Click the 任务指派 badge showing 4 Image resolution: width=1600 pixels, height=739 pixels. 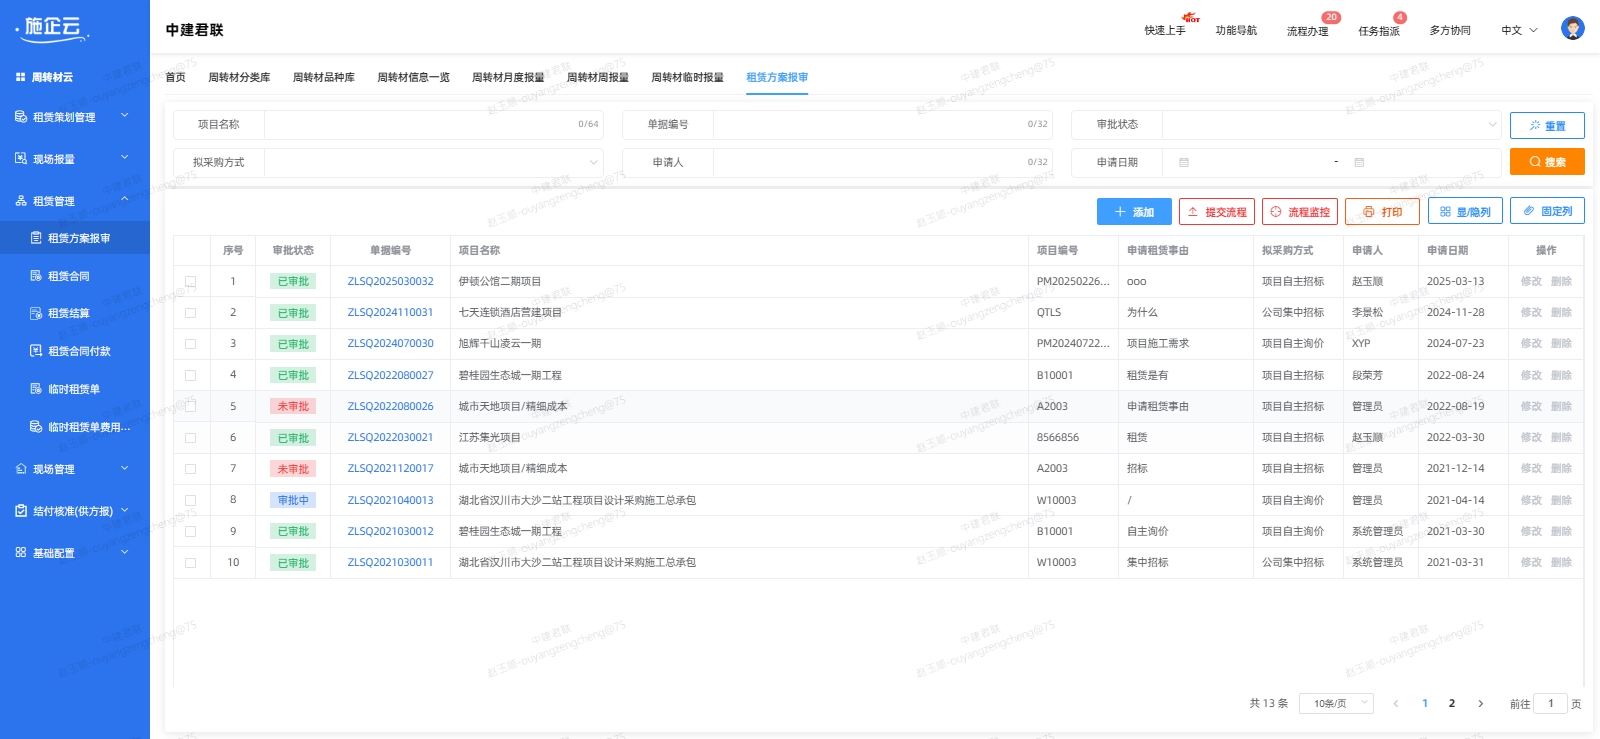pos(1400,17)
